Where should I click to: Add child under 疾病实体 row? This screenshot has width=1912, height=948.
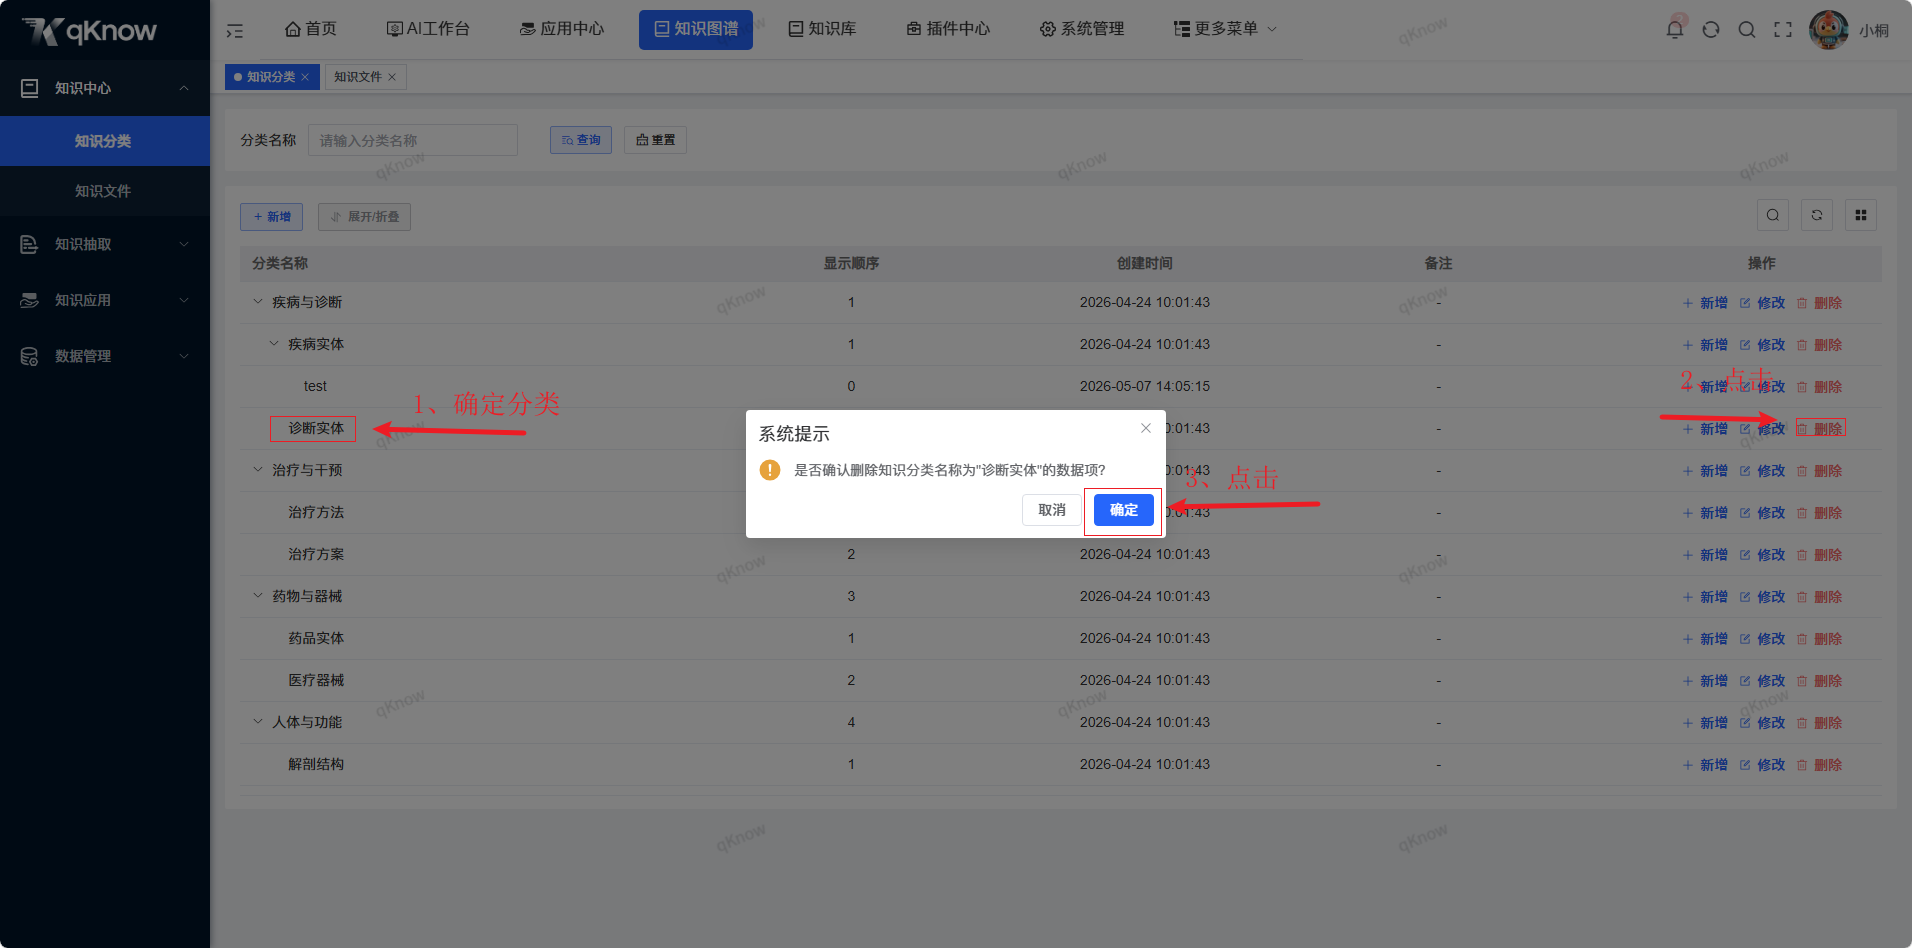[1705, 345]
